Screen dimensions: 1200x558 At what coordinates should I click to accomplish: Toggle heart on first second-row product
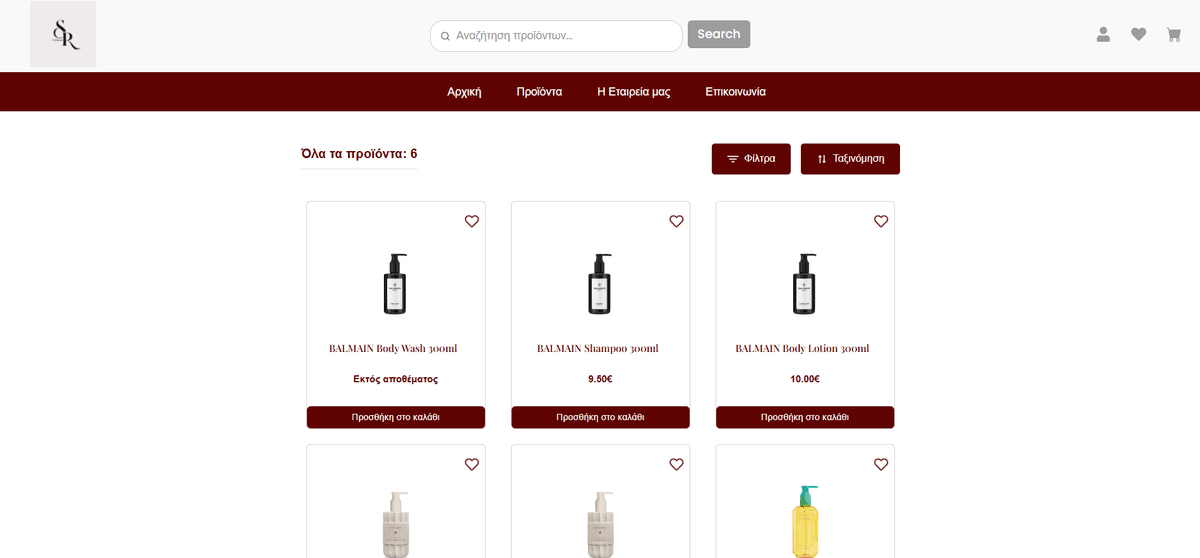click(472, 464)
